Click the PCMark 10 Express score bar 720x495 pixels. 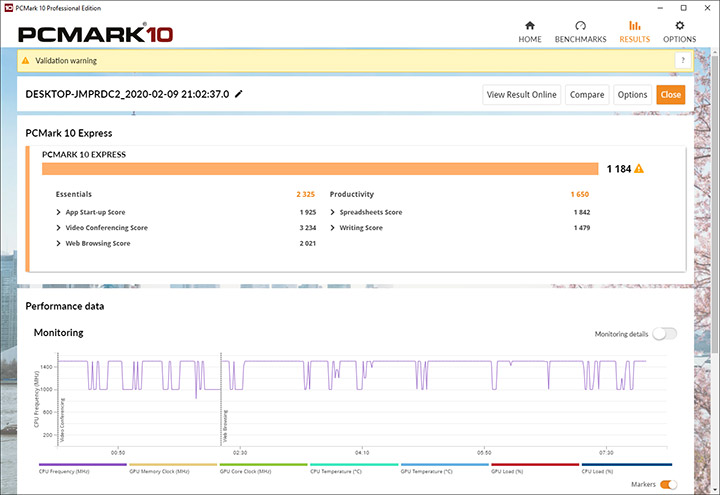click(320, 169)
